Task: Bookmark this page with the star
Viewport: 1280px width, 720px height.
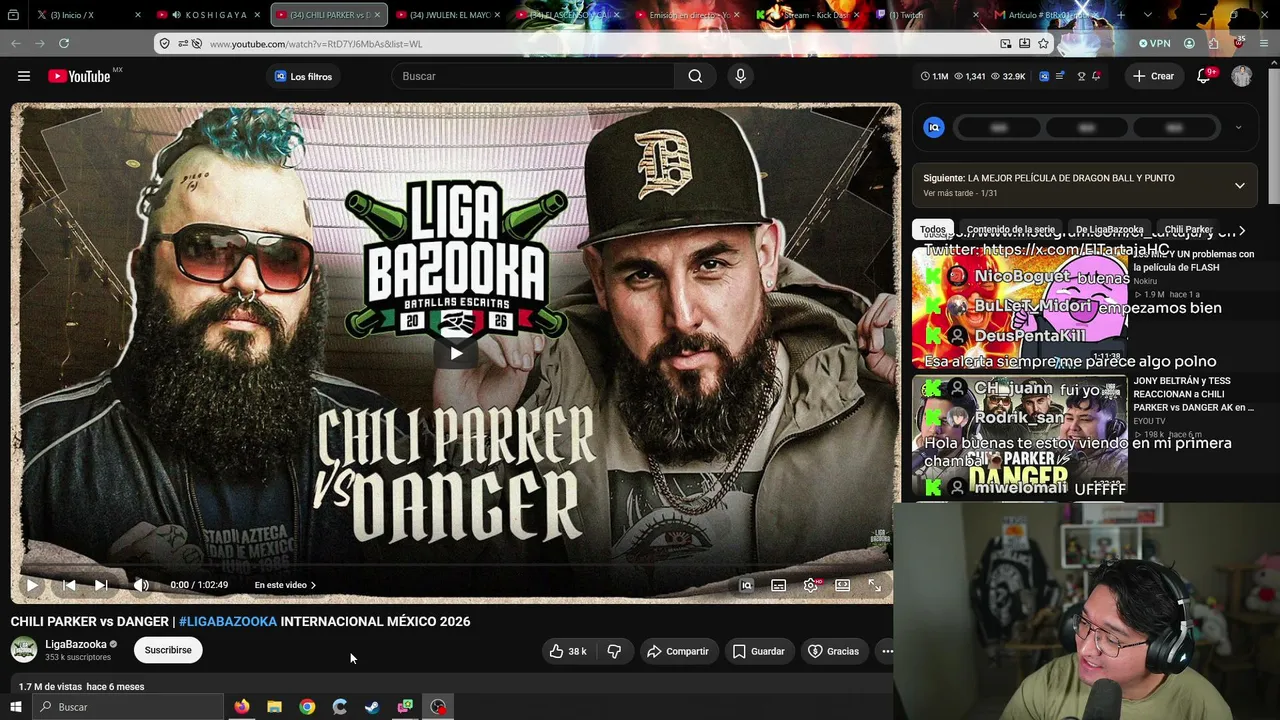Action: click(x=1043, y=43)
